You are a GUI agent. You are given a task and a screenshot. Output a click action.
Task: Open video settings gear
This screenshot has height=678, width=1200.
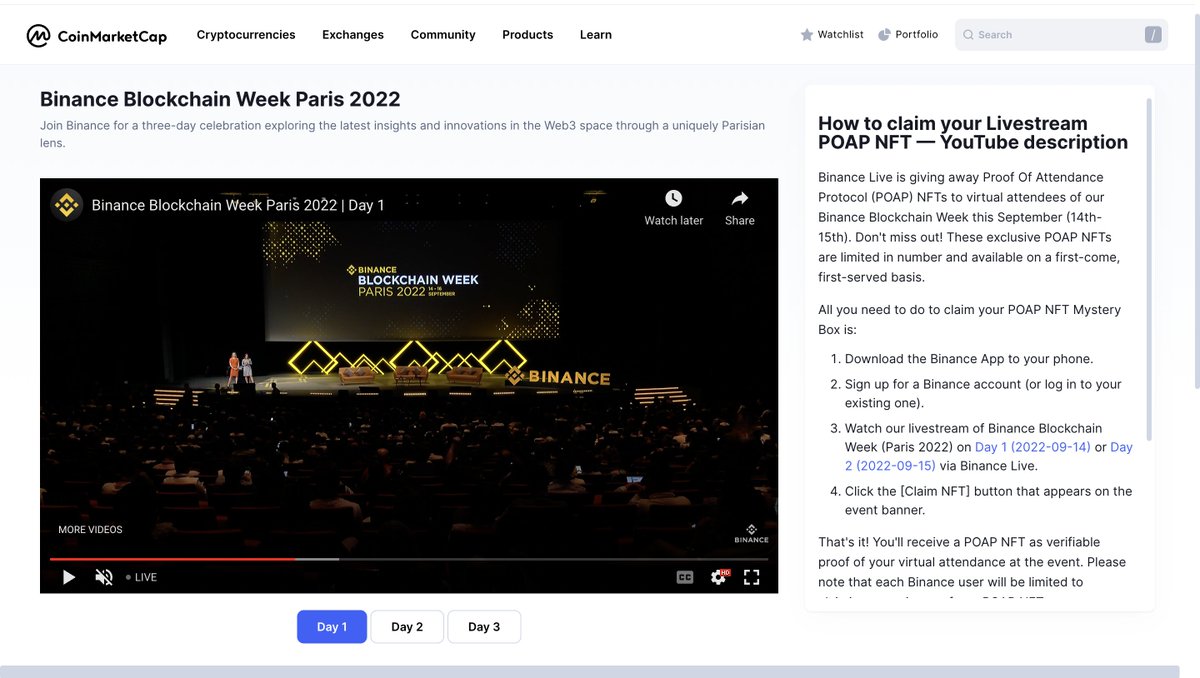point(719,577)
